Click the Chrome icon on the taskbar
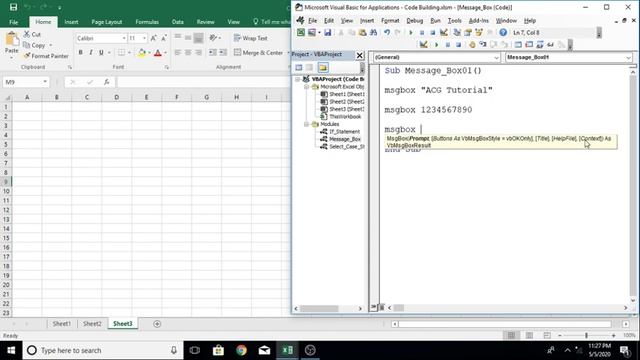This screenshot has height=360, width=640. pyautogui.click(x=241, y=350)
